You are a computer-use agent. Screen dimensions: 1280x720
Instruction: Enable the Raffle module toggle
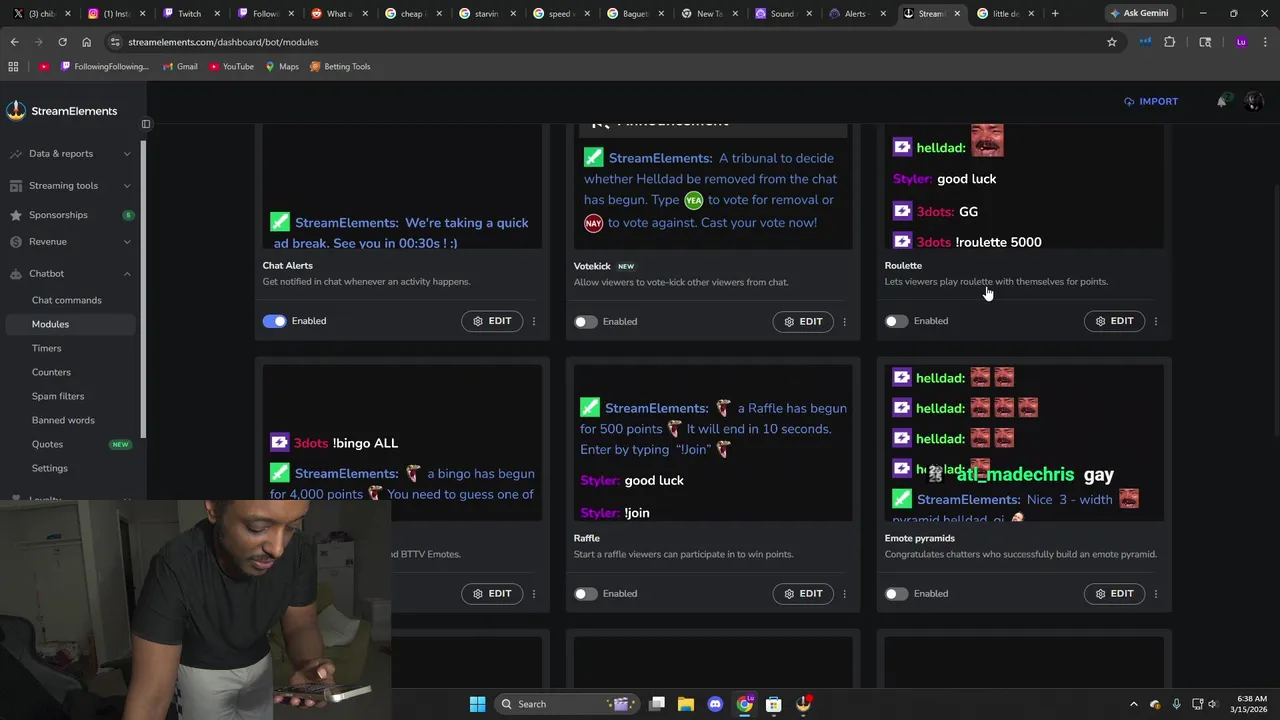586,594
